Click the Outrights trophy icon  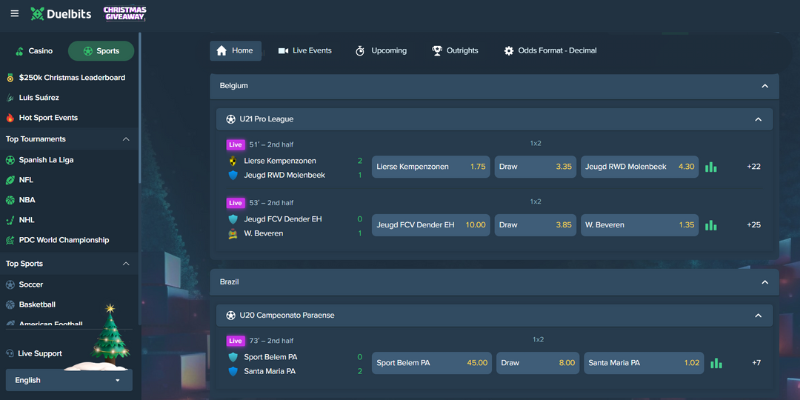437,51
